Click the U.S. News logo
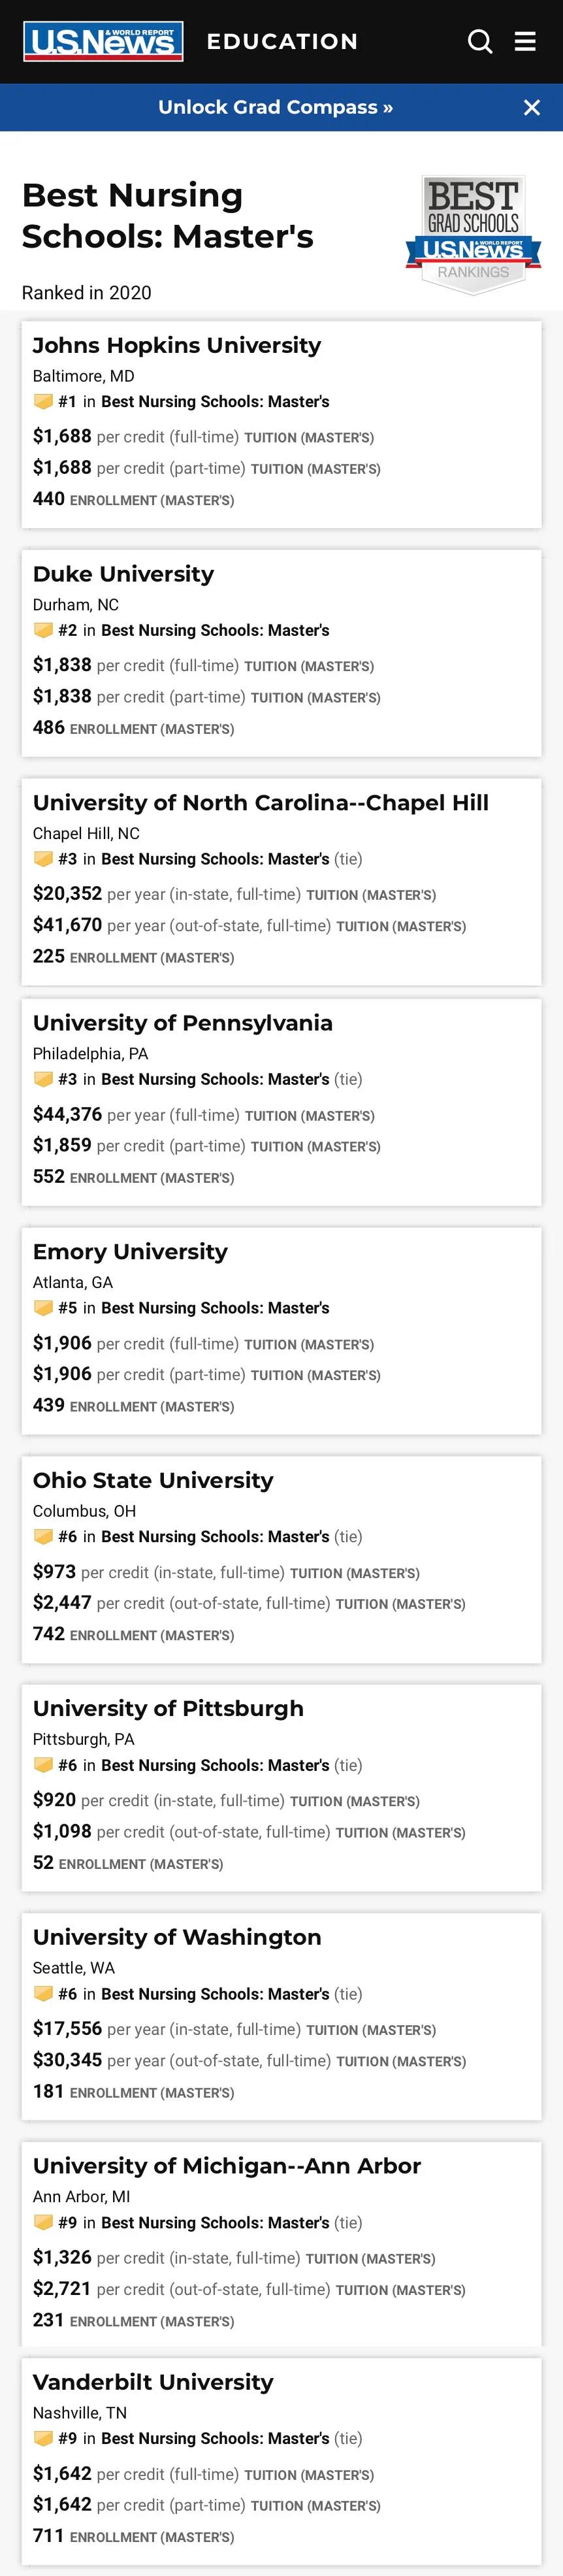This screenshot has width=563, height=2576. 103,41
